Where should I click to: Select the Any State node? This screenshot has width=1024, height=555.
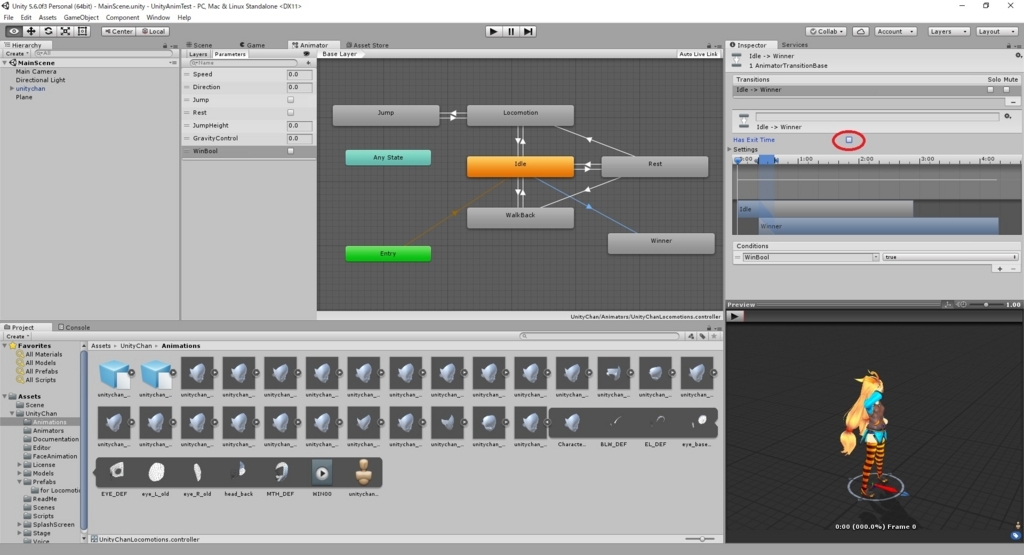[x=388, y=157]
